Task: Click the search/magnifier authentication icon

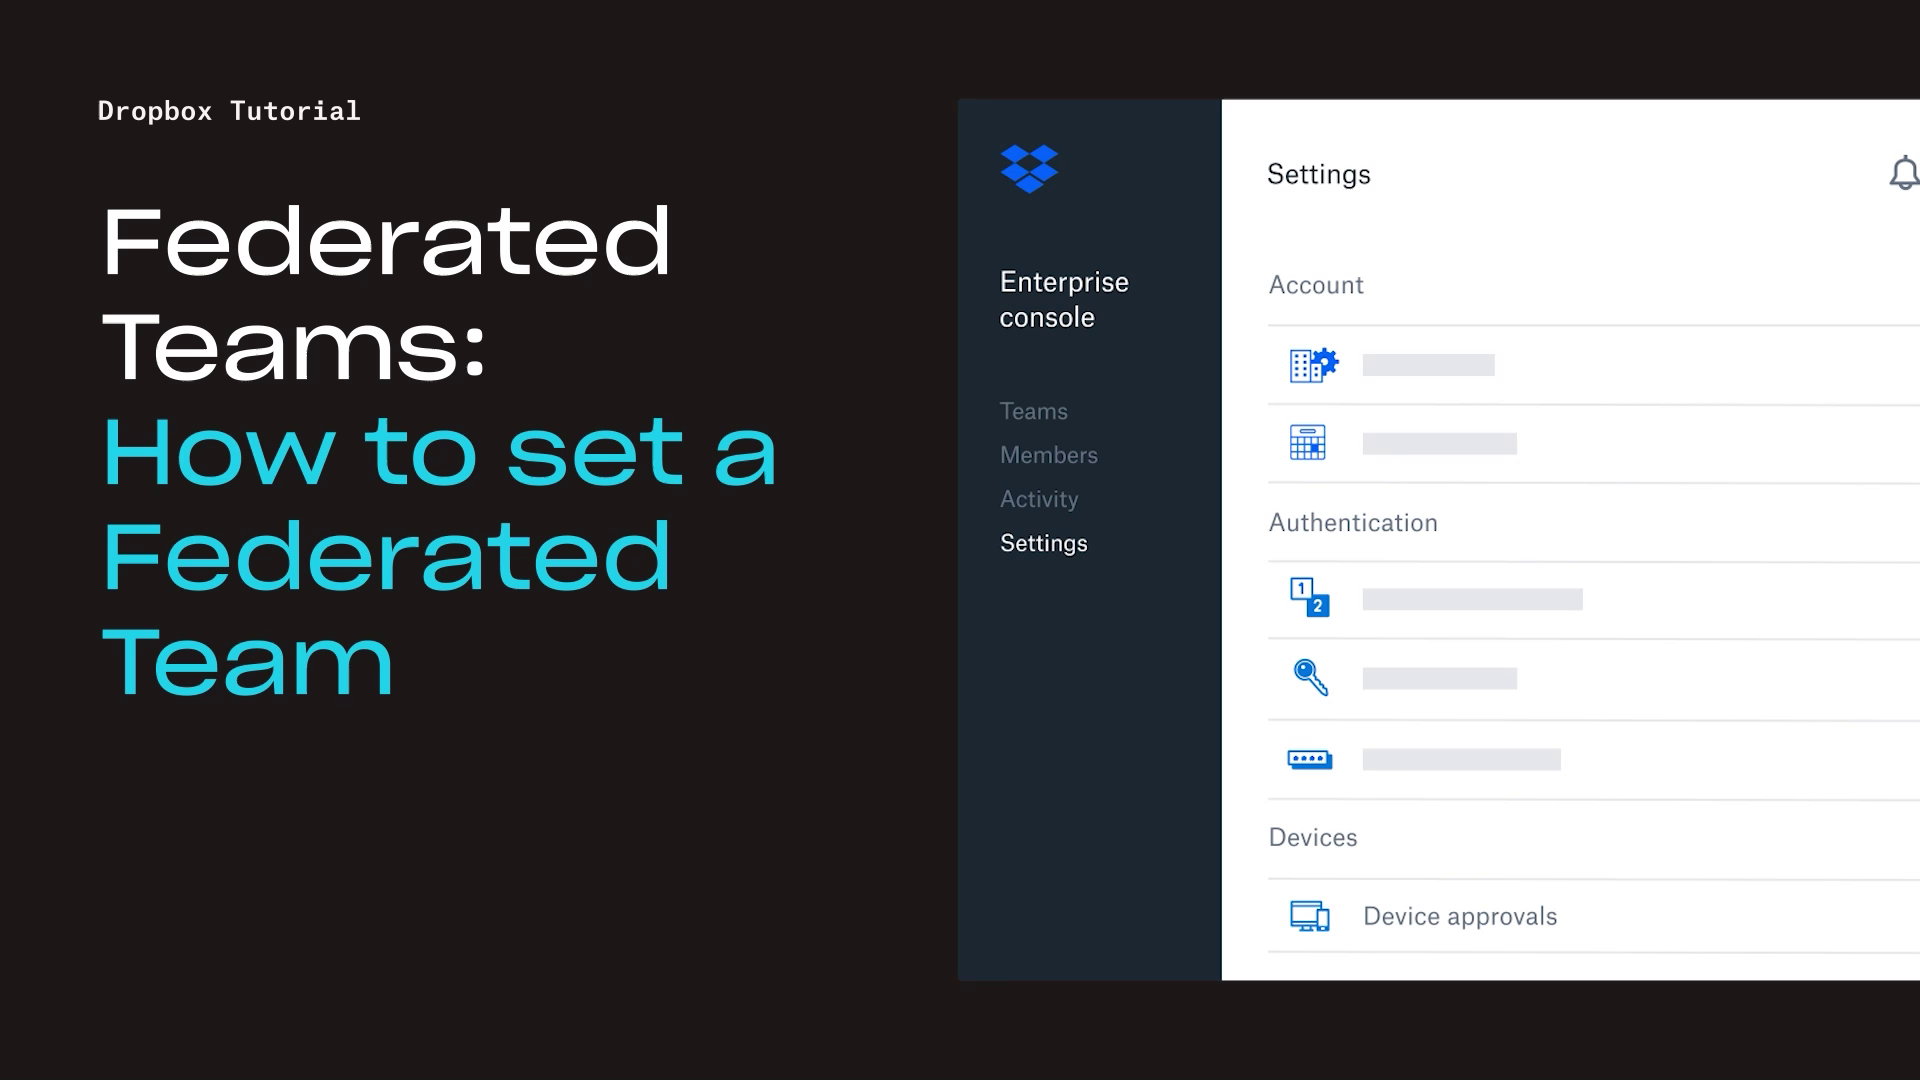Action: [1311, 676]
